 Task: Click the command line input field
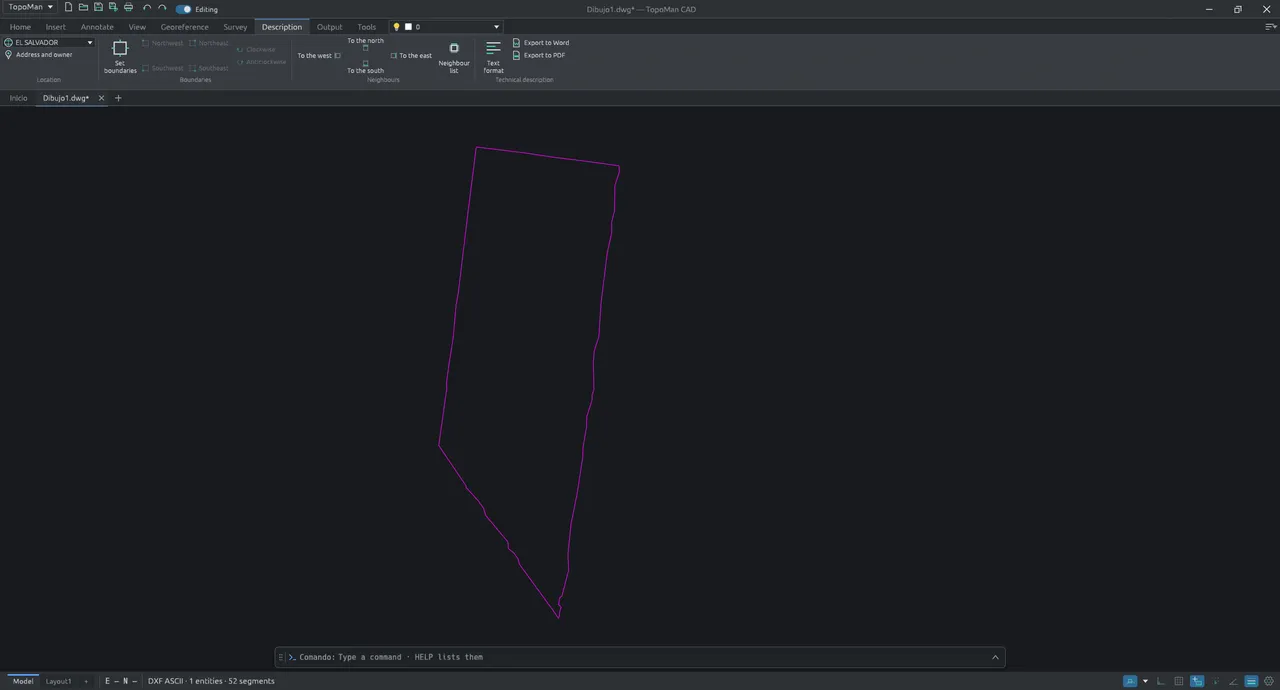coord(640,657)
